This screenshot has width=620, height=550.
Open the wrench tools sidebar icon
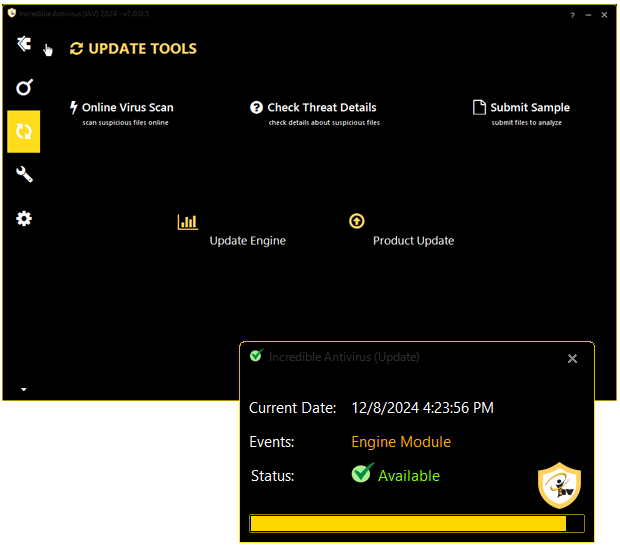(24, 175)
